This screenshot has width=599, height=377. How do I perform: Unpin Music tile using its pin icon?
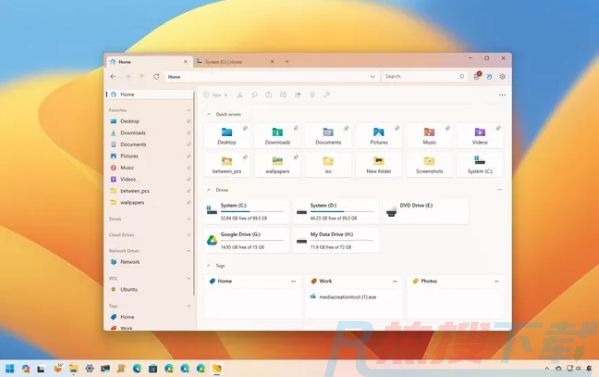(448, 128)
